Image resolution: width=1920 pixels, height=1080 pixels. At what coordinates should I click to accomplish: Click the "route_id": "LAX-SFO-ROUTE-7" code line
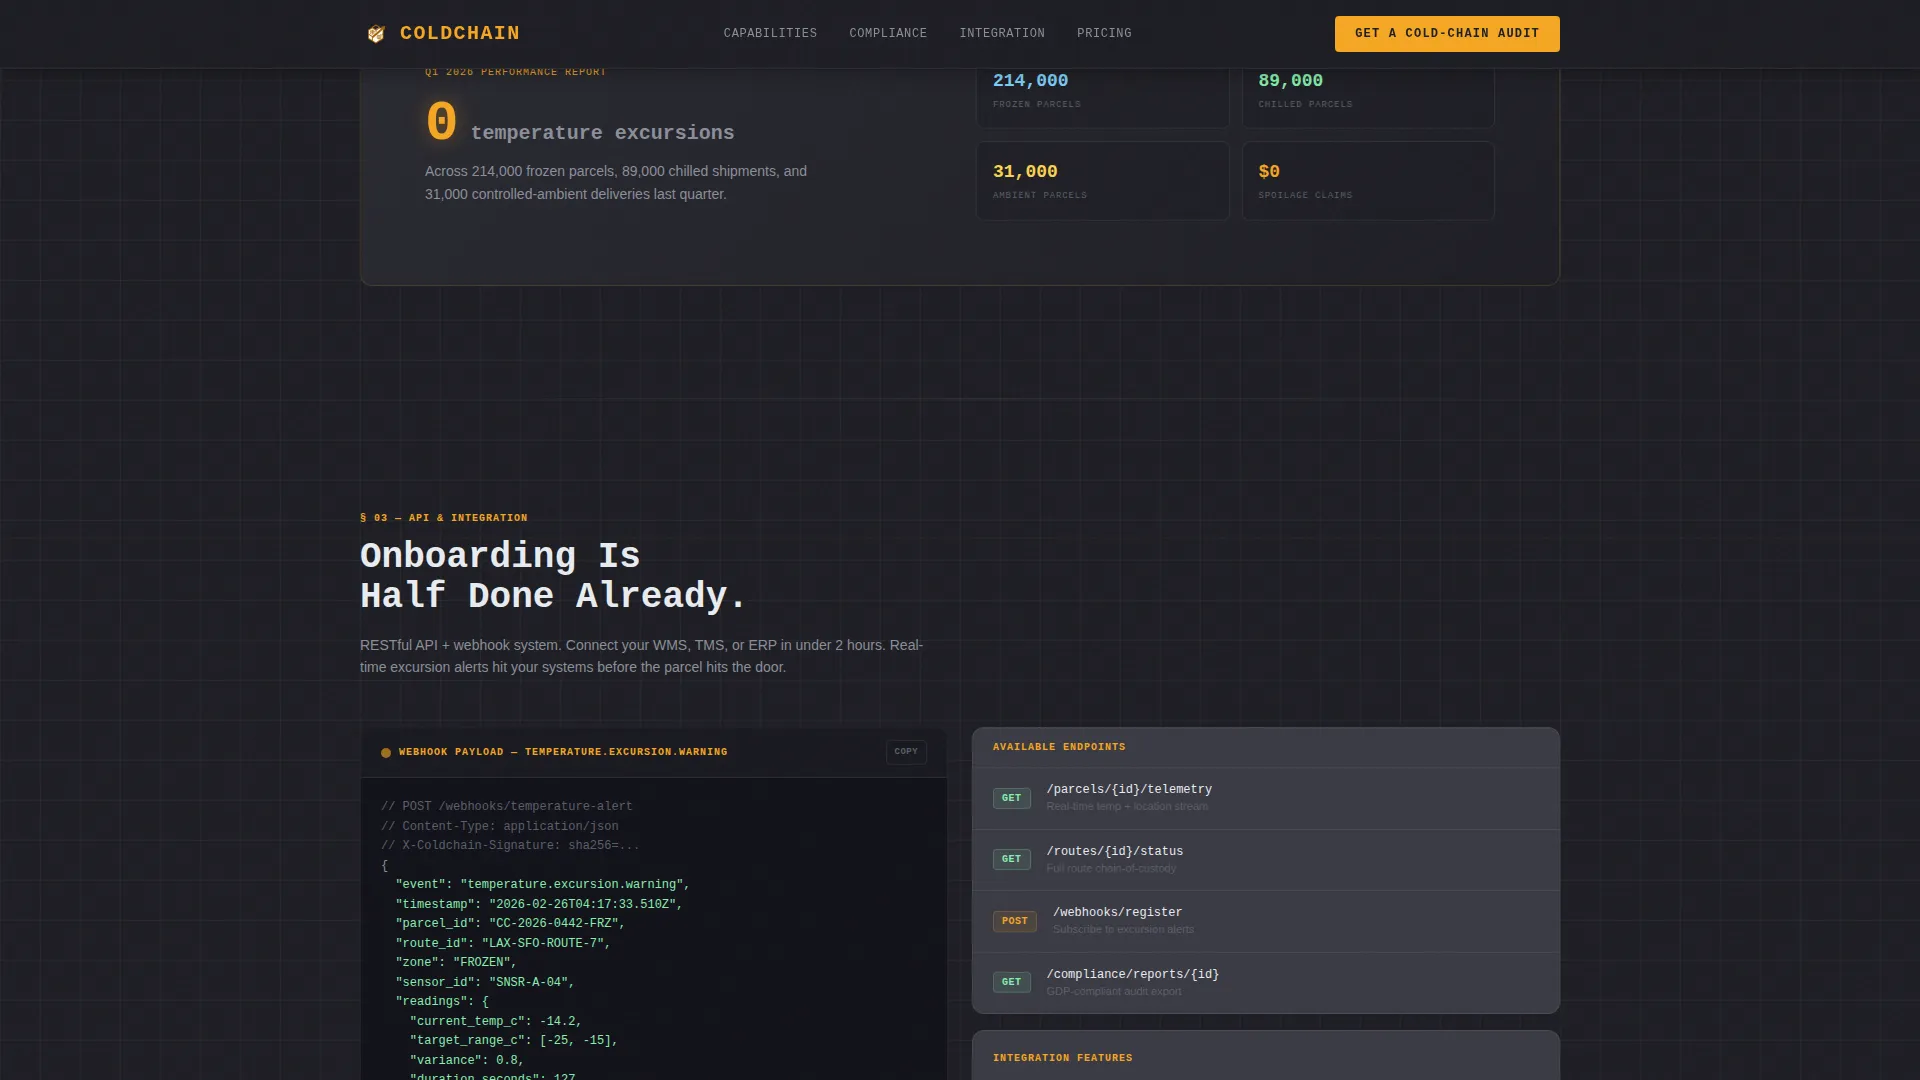click(x=503, y=943)
